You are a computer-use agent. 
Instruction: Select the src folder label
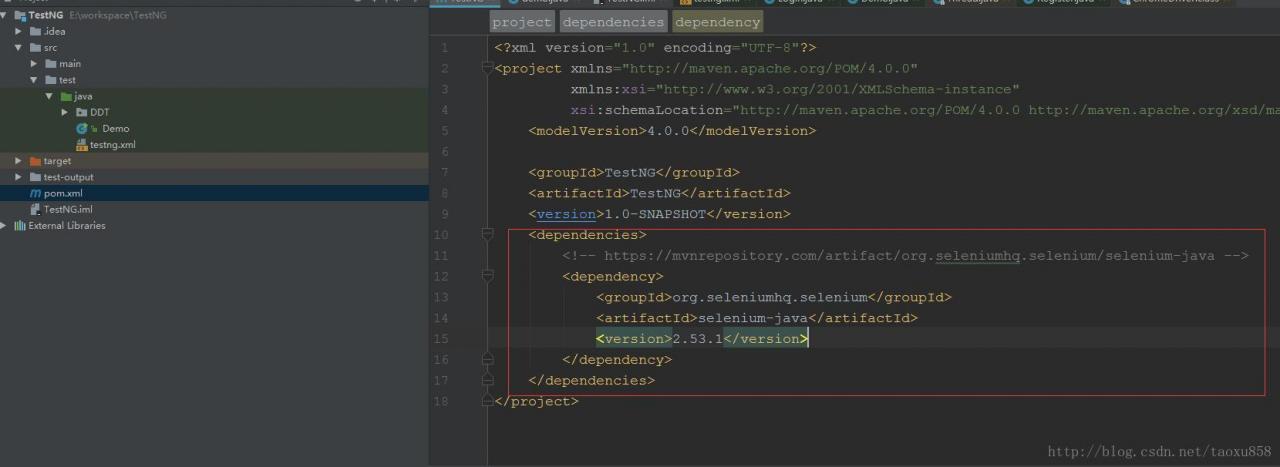[50, 47]
